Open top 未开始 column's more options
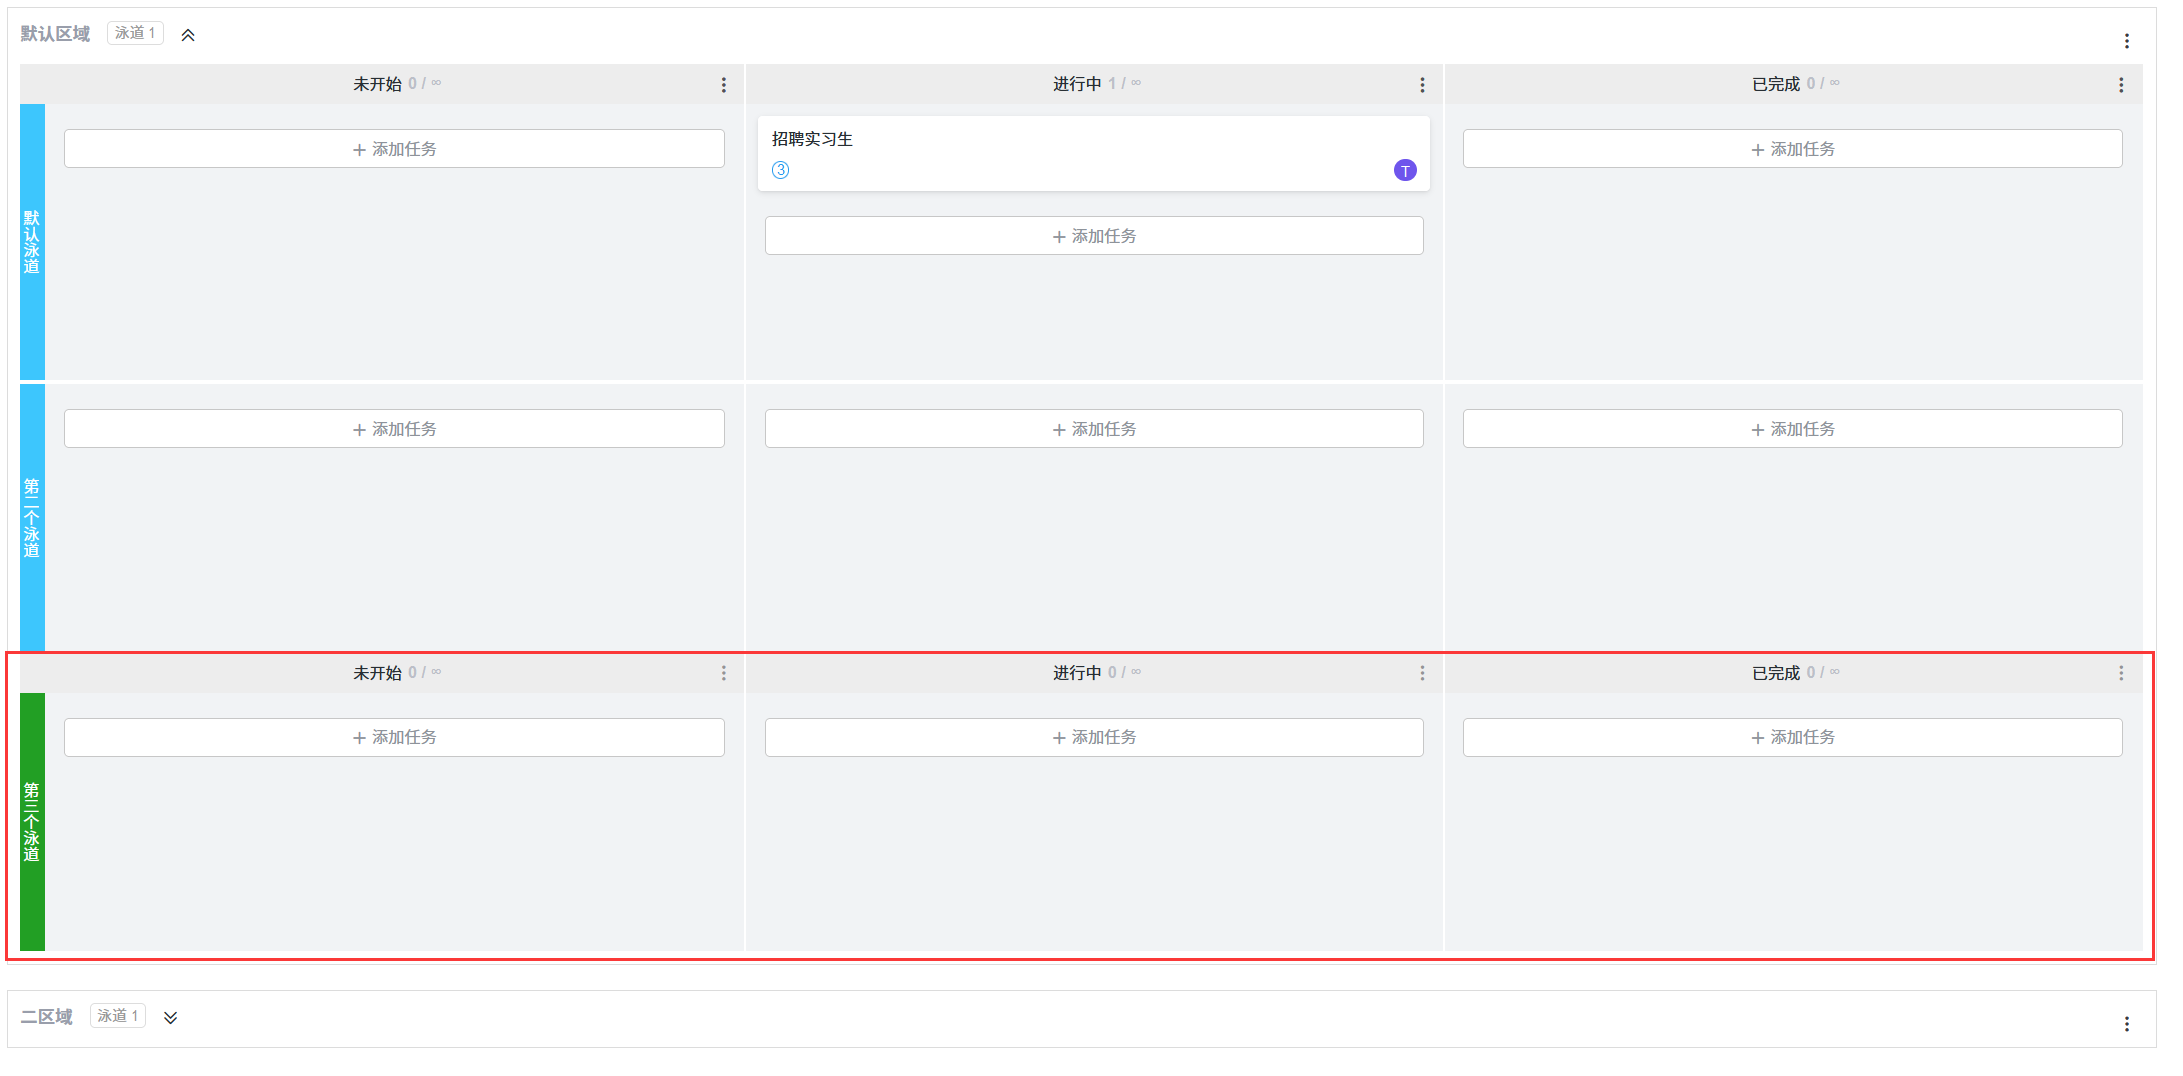Image resolution: width=2183 pixels, height=1076 pixels. tap(724, 85)
